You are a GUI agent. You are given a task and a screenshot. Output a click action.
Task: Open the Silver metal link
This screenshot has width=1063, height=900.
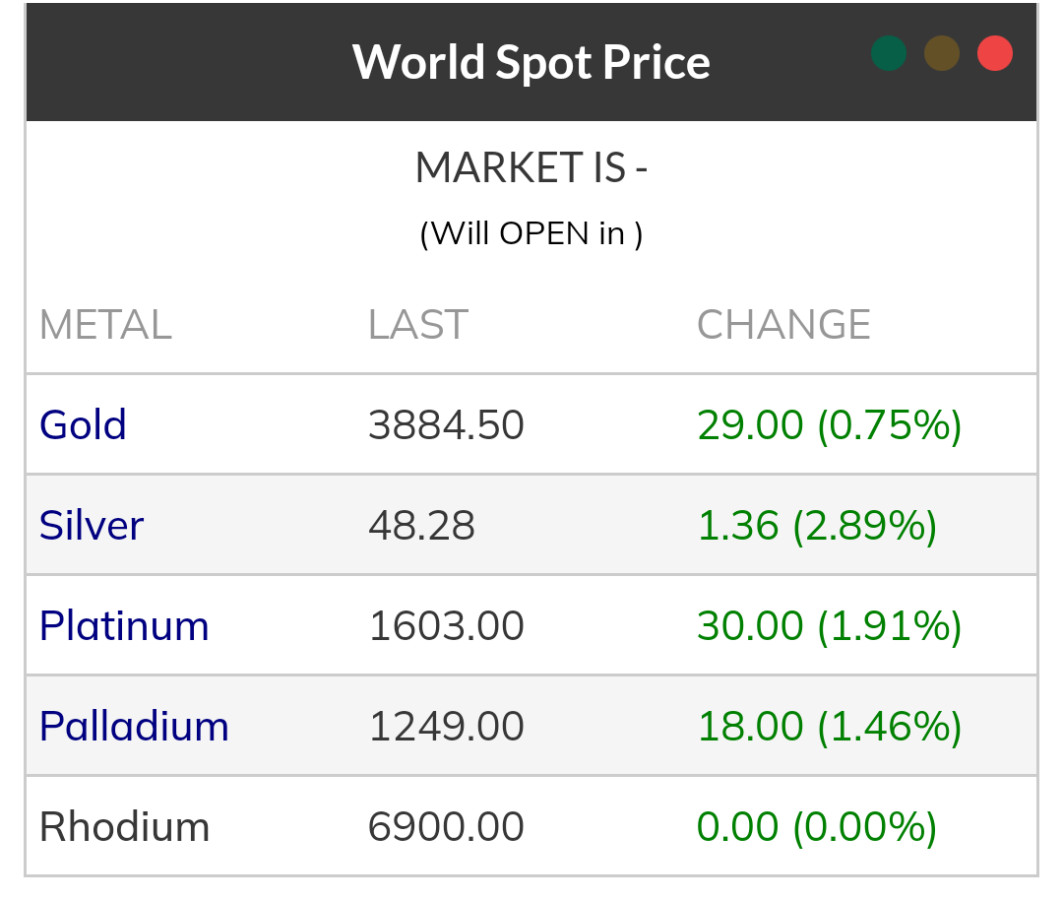[91, 526]
